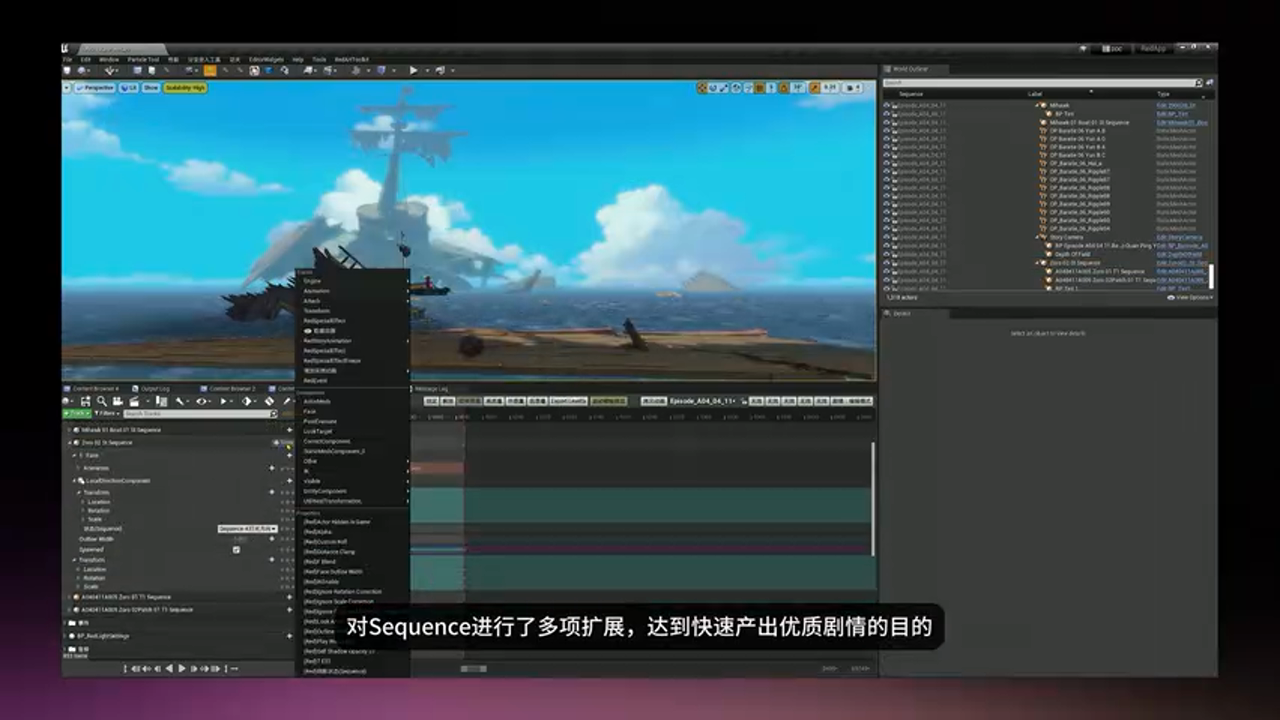Click the Play icon in the main toolbar
Screen dimensions: 1280x720
(413, 70)
